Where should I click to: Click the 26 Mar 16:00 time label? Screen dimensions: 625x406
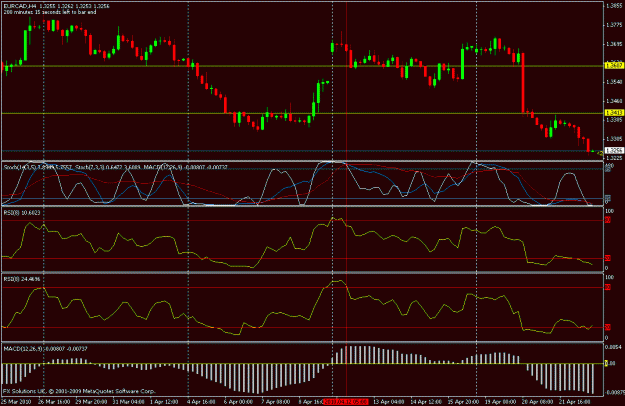tap(54, 402)
